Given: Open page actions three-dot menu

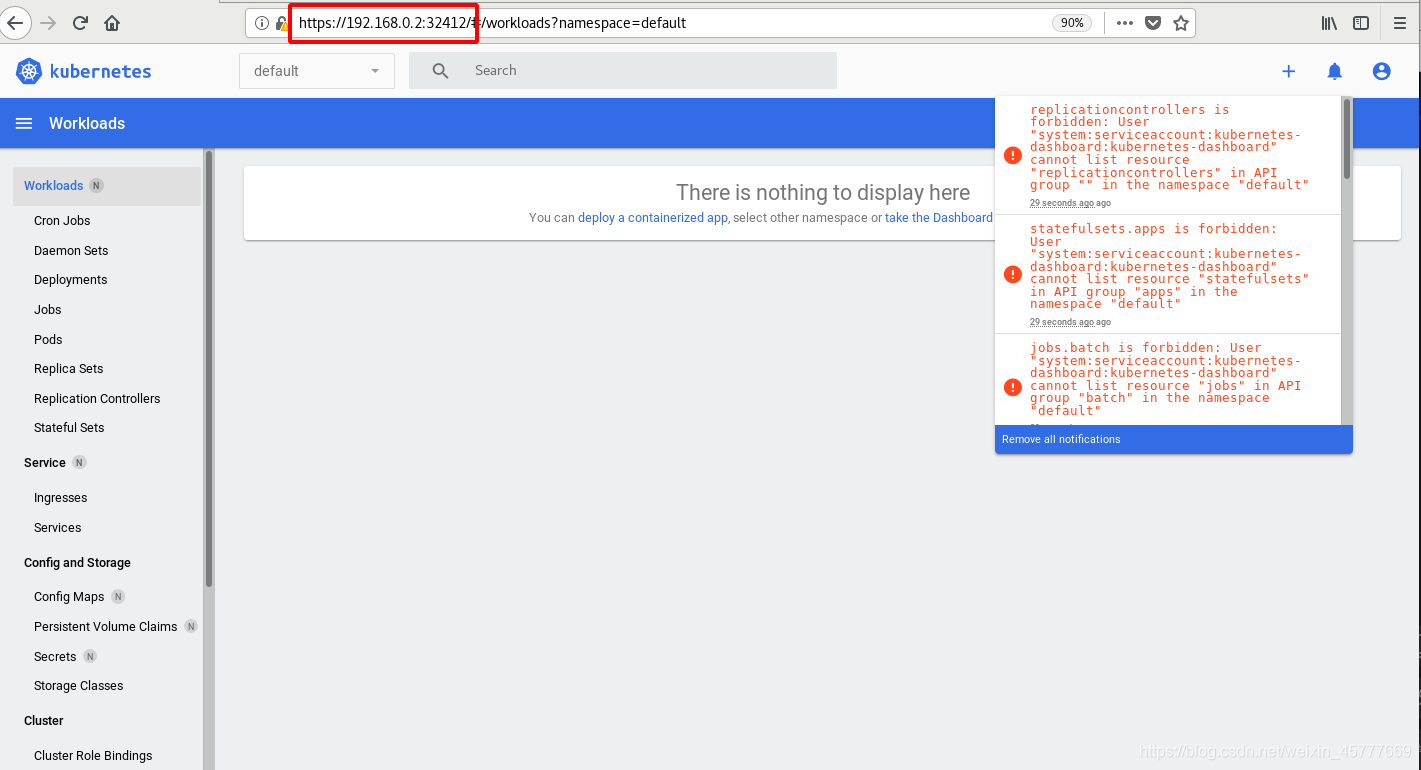Looking at the screenshot, I should (1125, 23).
